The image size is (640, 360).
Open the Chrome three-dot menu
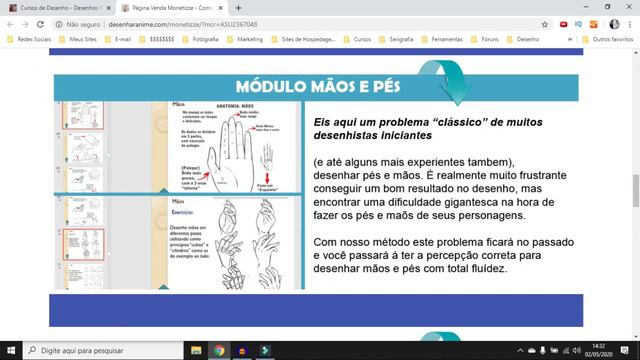point(630,24)
